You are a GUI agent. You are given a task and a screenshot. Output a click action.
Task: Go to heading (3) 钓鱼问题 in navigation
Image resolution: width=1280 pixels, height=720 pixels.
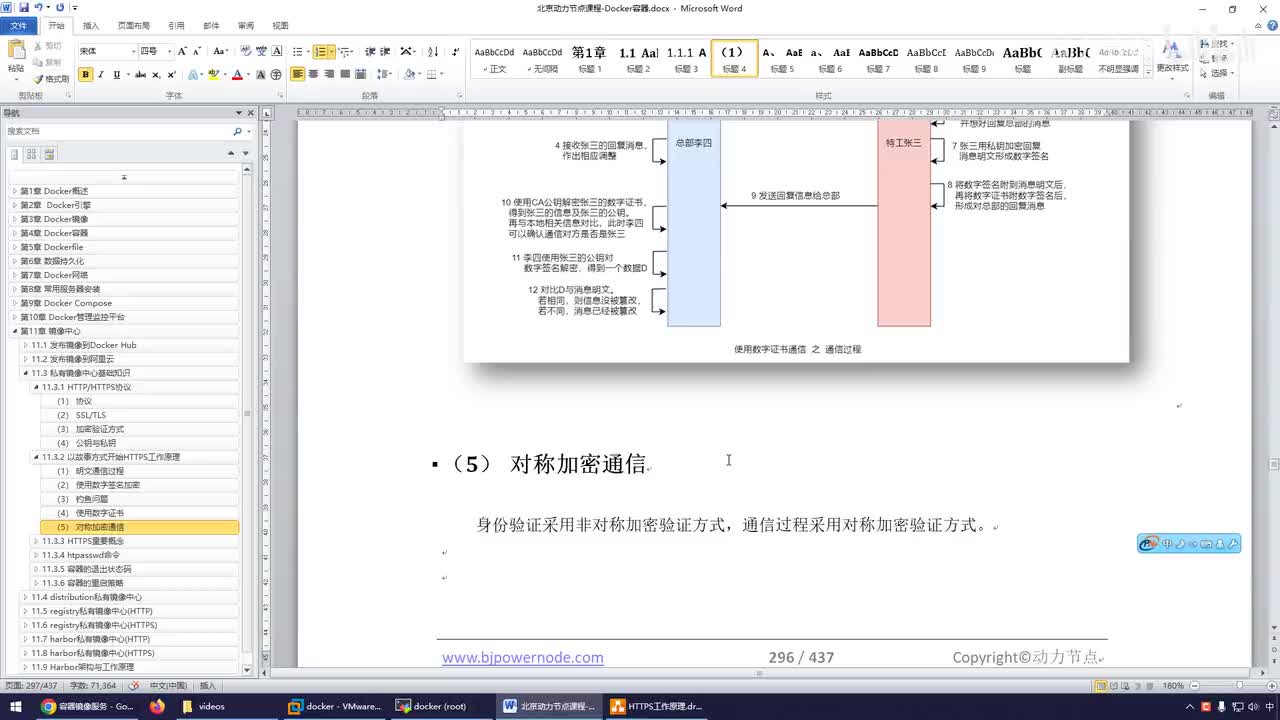point(82,499)
